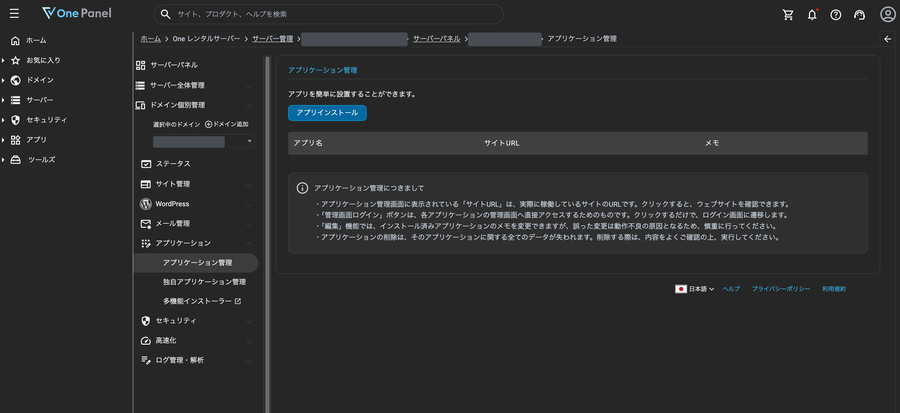Collapse ドメイン個別管理 chevron

pyautogui.click(x=249, y=106)
